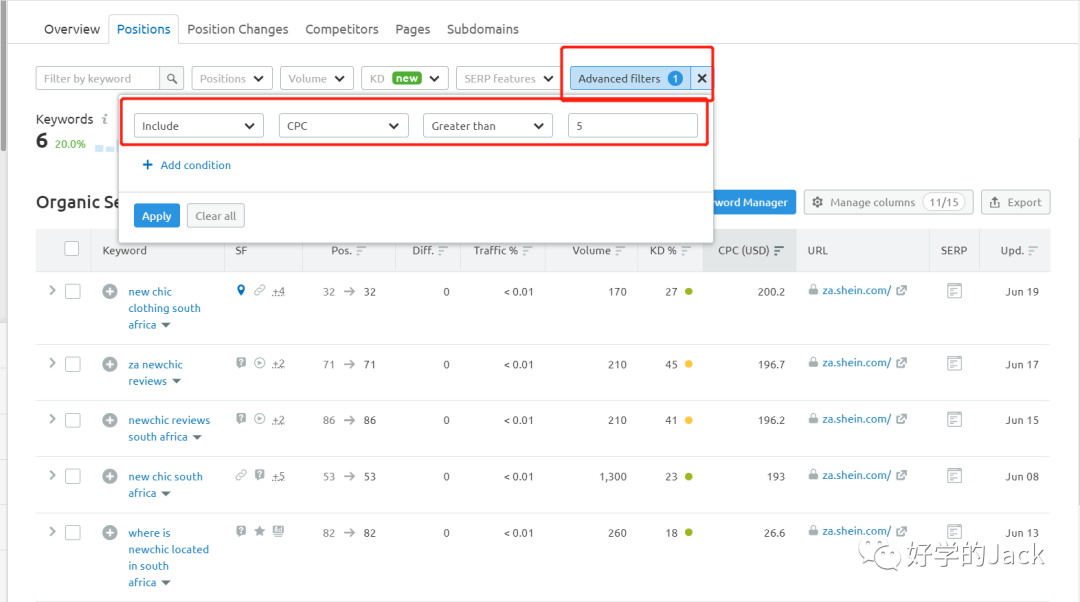The image size is (1080, 602).
Task: Expand row for new chic south africa
Action: 52,475
